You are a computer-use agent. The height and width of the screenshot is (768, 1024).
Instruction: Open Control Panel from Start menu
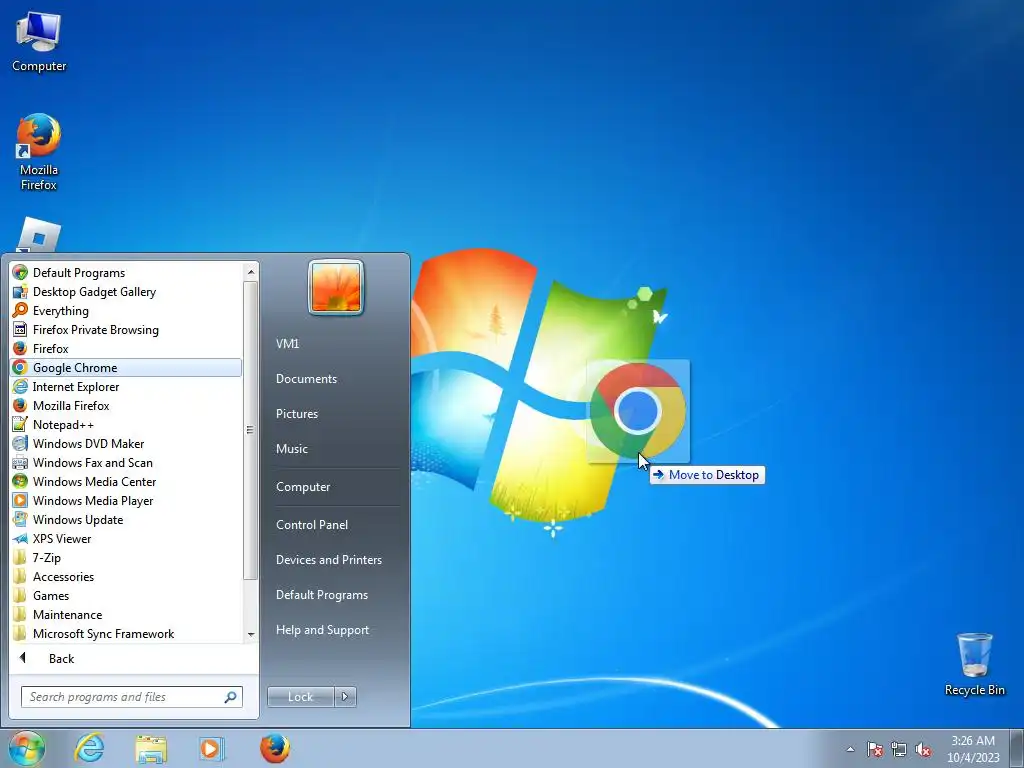pyautogui.click(x=312, y=524)
